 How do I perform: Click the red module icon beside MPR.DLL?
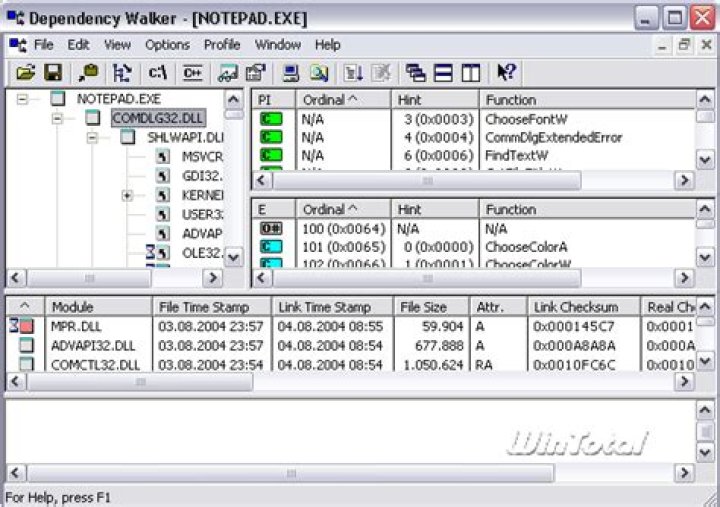pyautogui.click(x=27, y=326)
